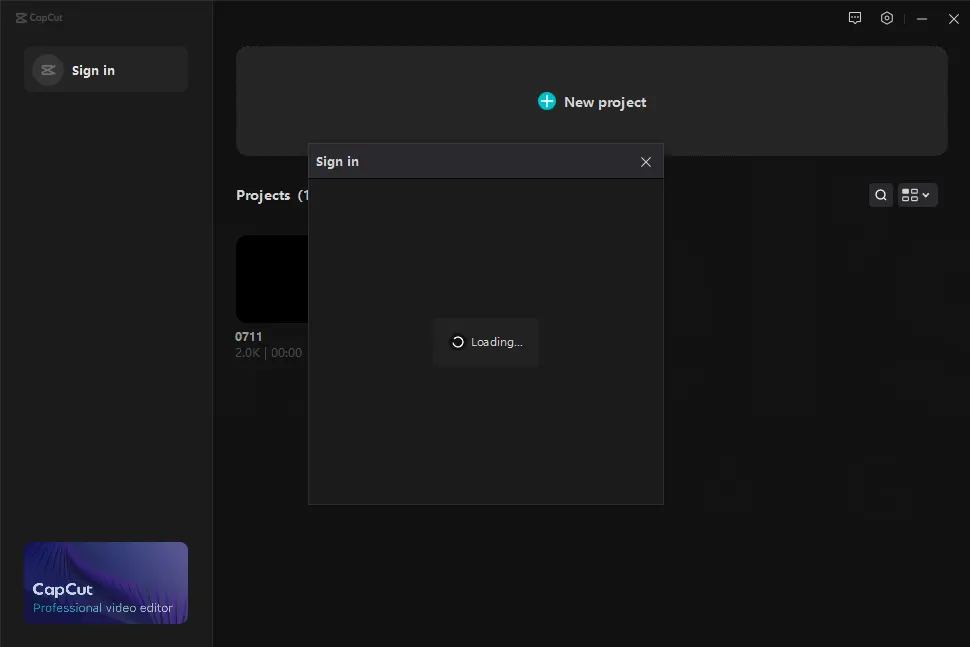Click the CapCut logo in title bar
This screenshot has height=647, width=970.
[x=39, y=18]
